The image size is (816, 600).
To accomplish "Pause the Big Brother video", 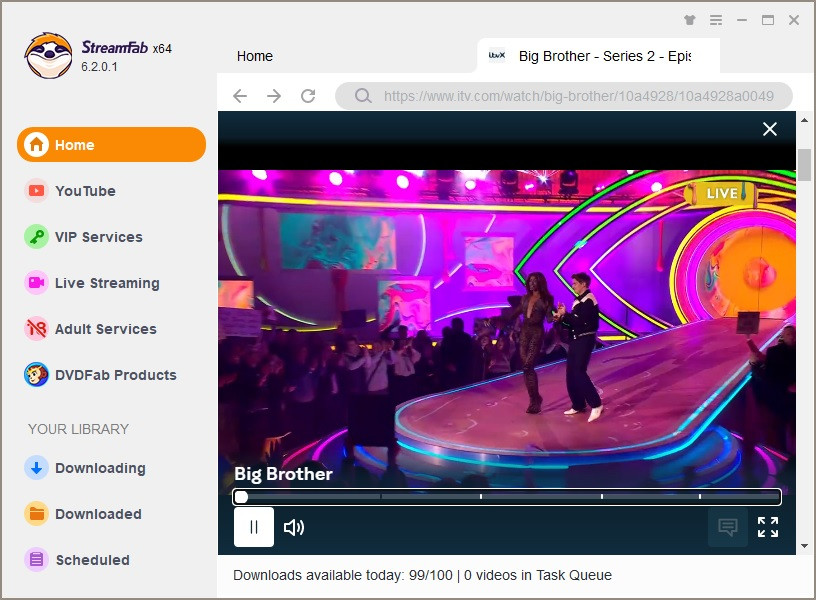I will point(254,527).
